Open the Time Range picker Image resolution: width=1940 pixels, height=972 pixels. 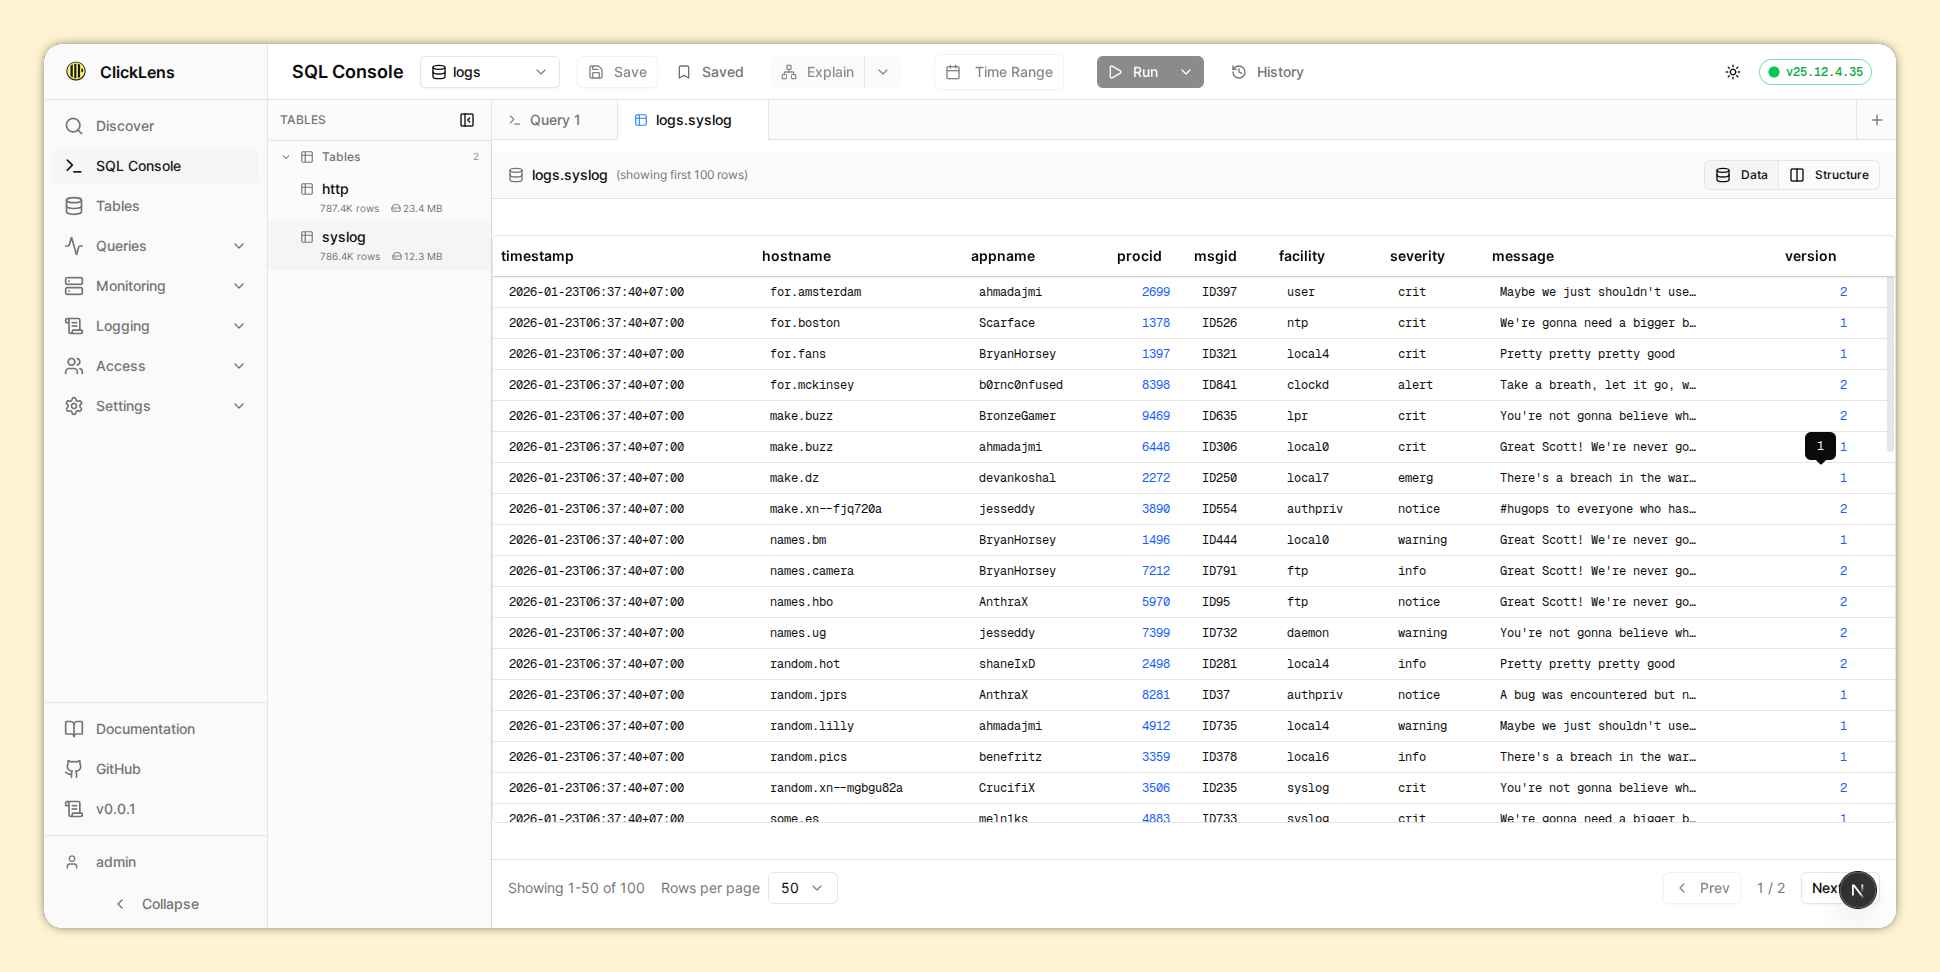pyautogui.click(x=999, y=72)
